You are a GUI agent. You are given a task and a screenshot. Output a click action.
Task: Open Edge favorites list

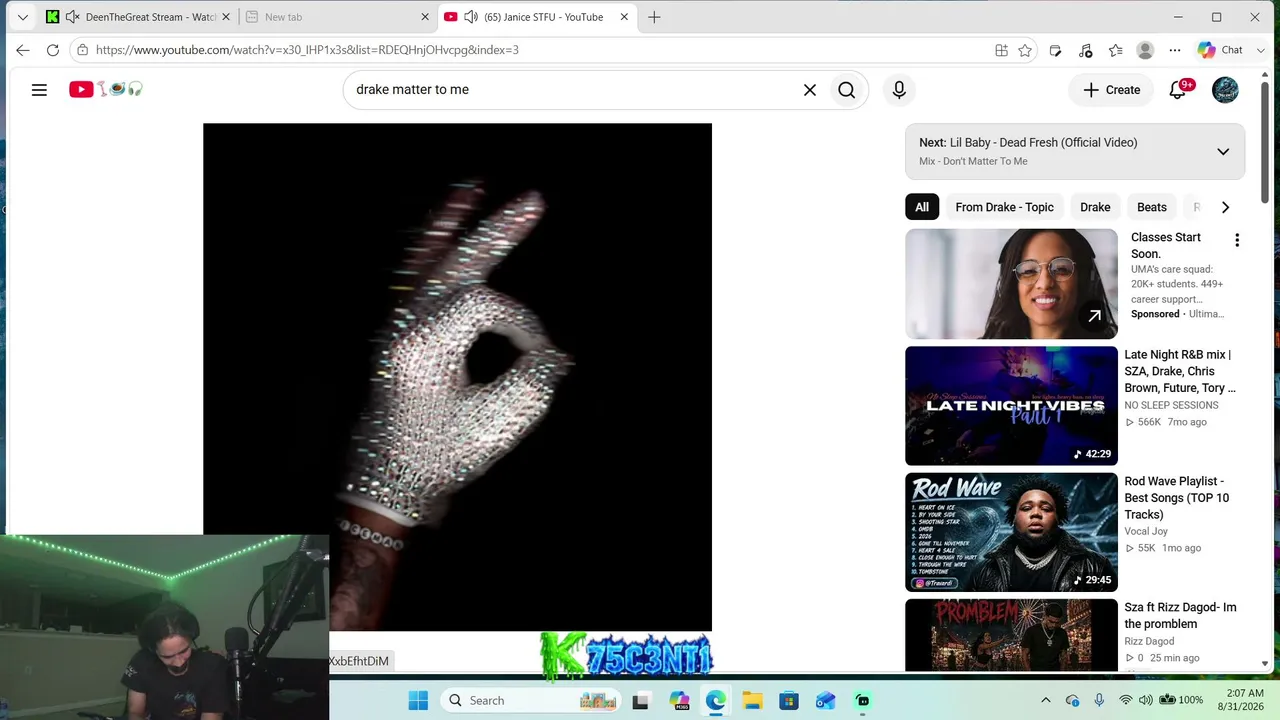point(1115,50)
